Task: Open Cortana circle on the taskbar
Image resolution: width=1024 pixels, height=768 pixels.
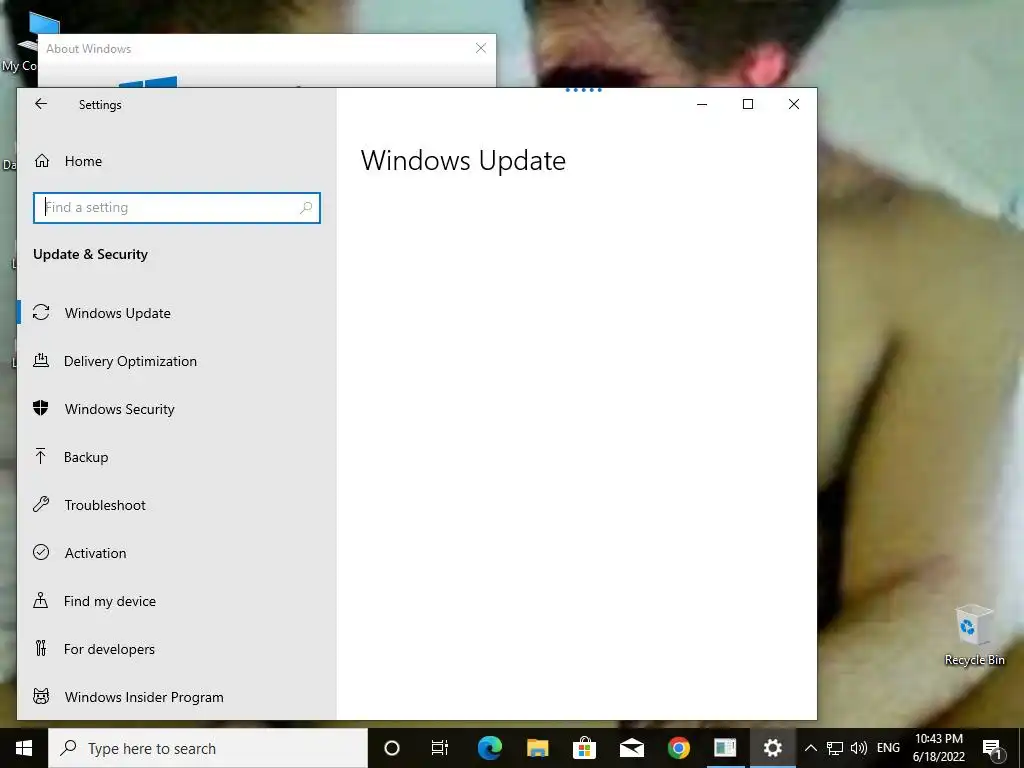Action: point(391,748)
